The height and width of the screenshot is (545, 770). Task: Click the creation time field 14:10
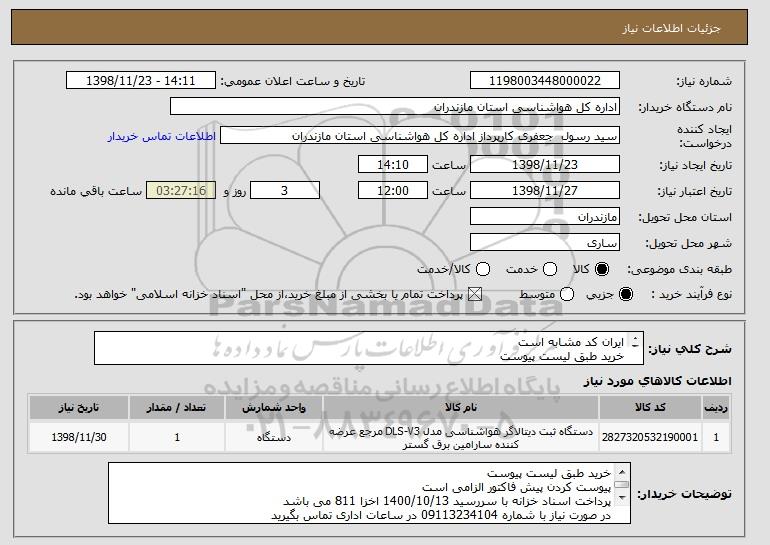393,164
